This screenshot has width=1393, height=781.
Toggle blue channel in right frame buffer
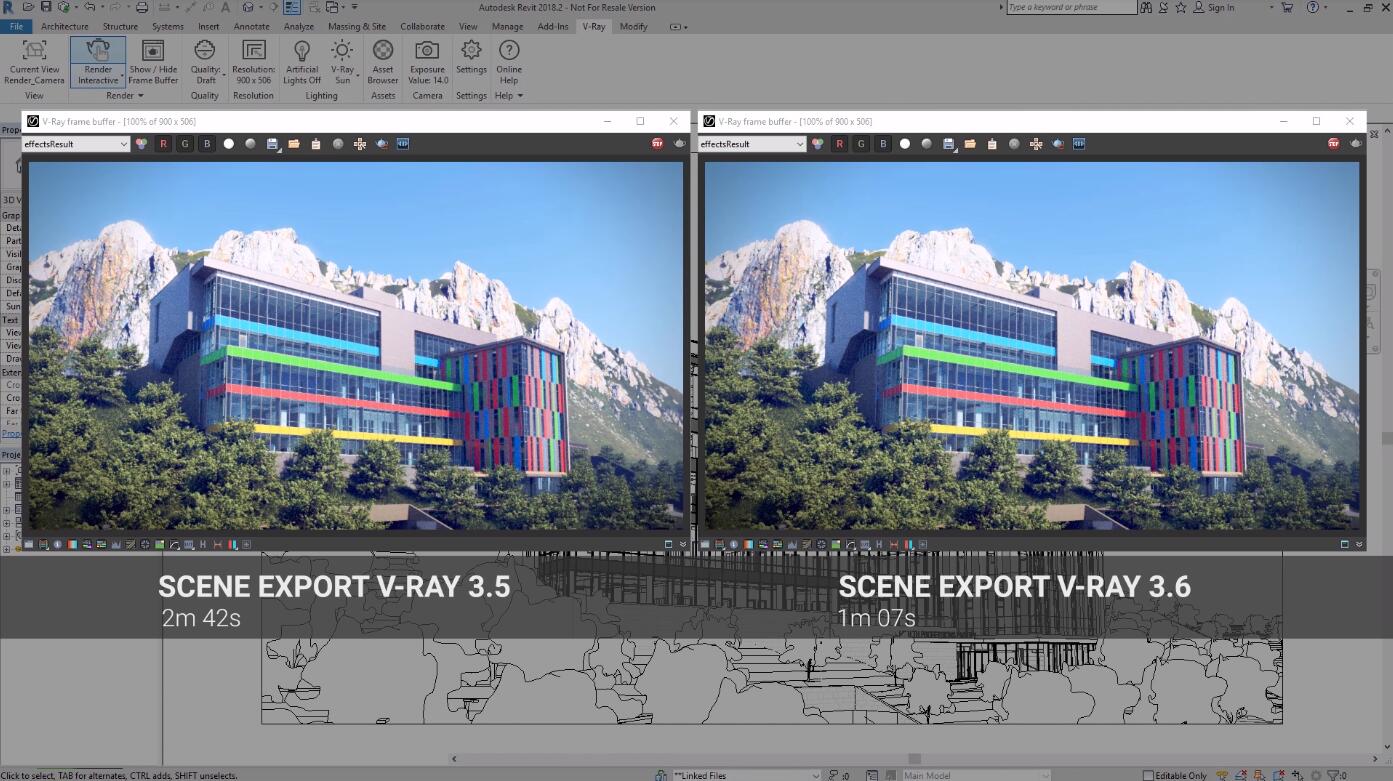[x=883, y=144]
